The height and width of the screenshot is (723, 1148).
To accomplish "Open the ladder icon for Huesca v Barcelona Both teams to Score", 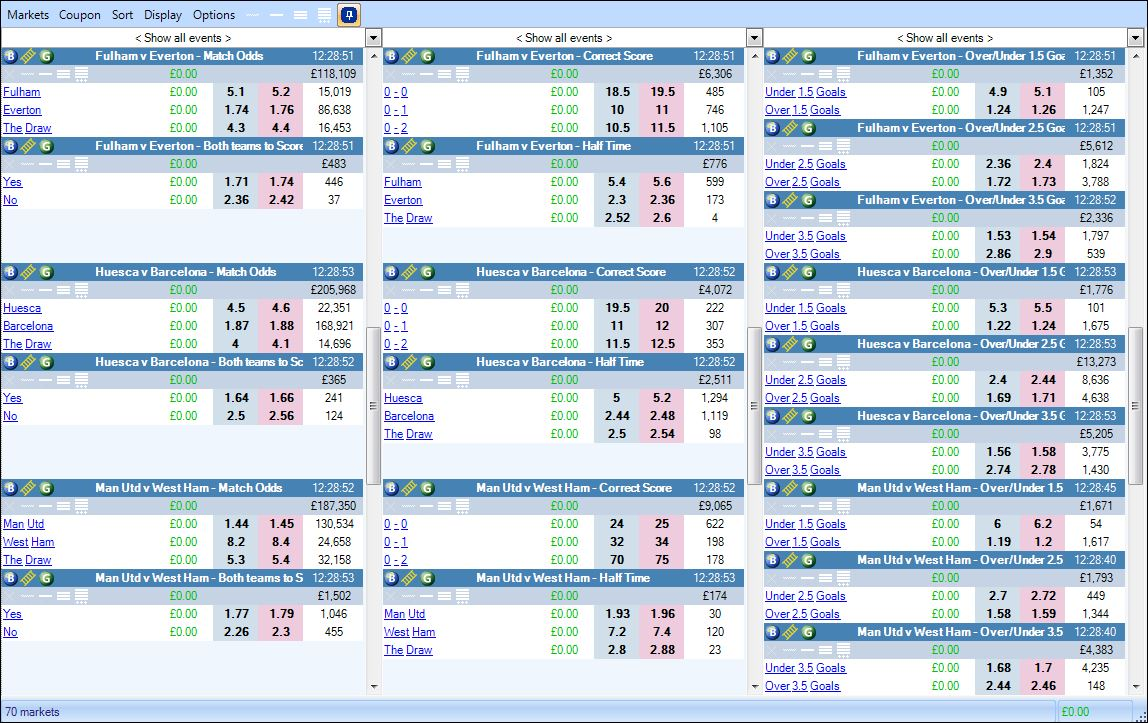I will (x=28, y=362).
